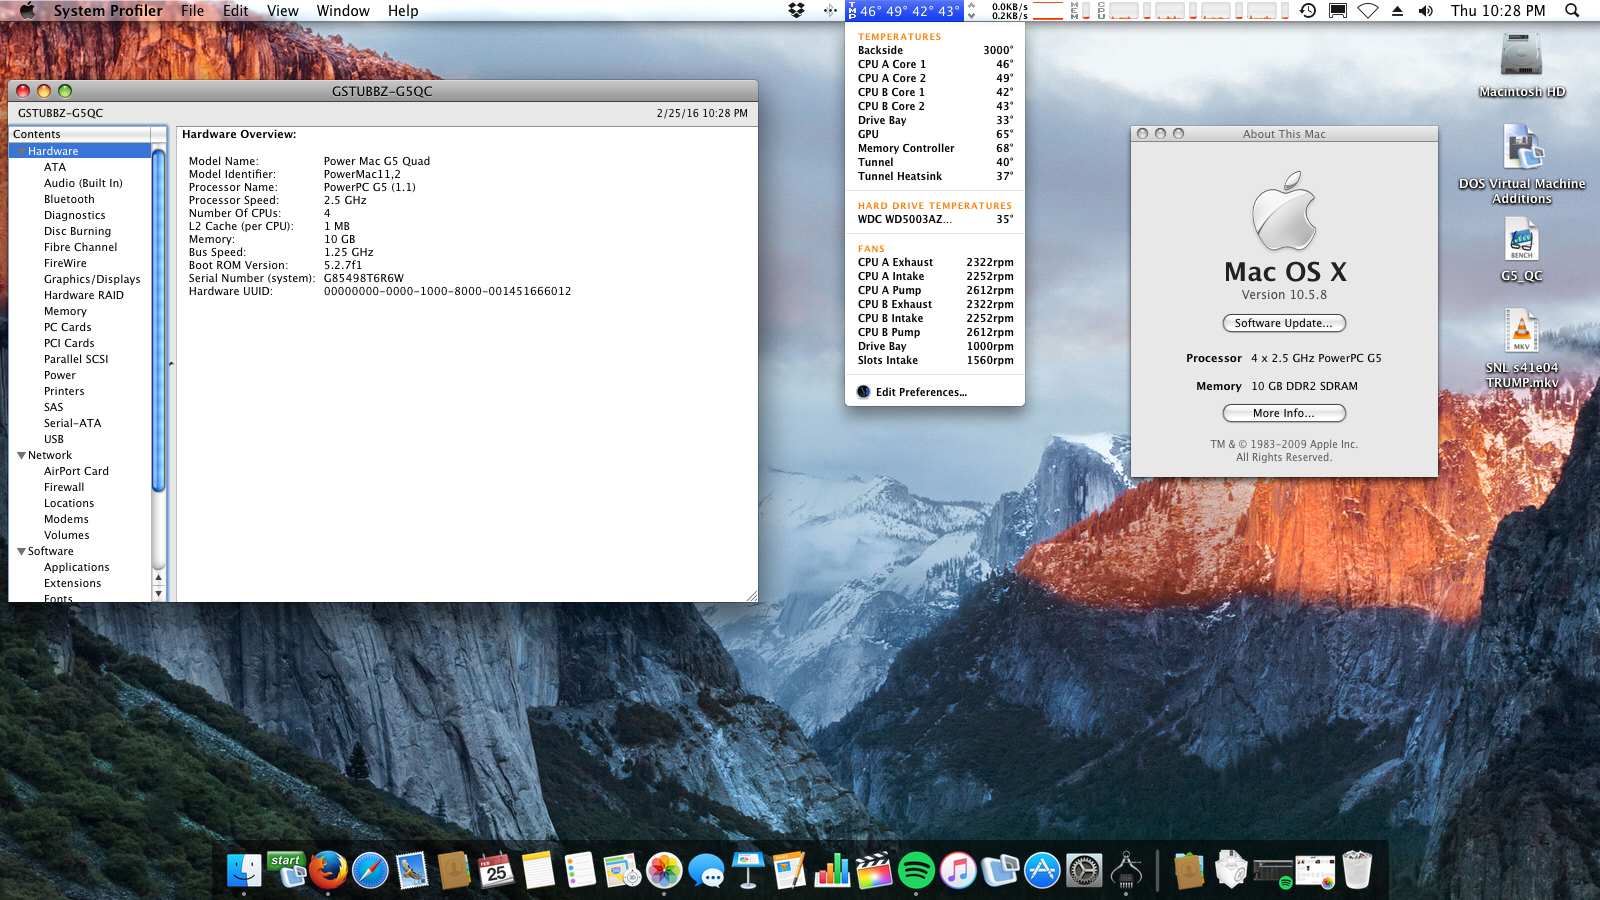
Task: Open Macintosh HD desktop drive
Action: 1521,57
